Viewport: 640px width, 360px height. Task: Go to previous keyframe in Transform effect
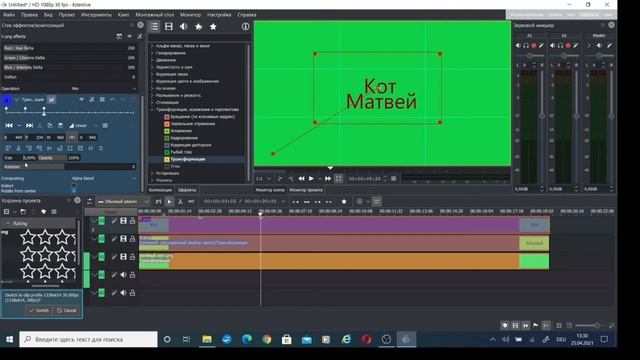point(9,126)
